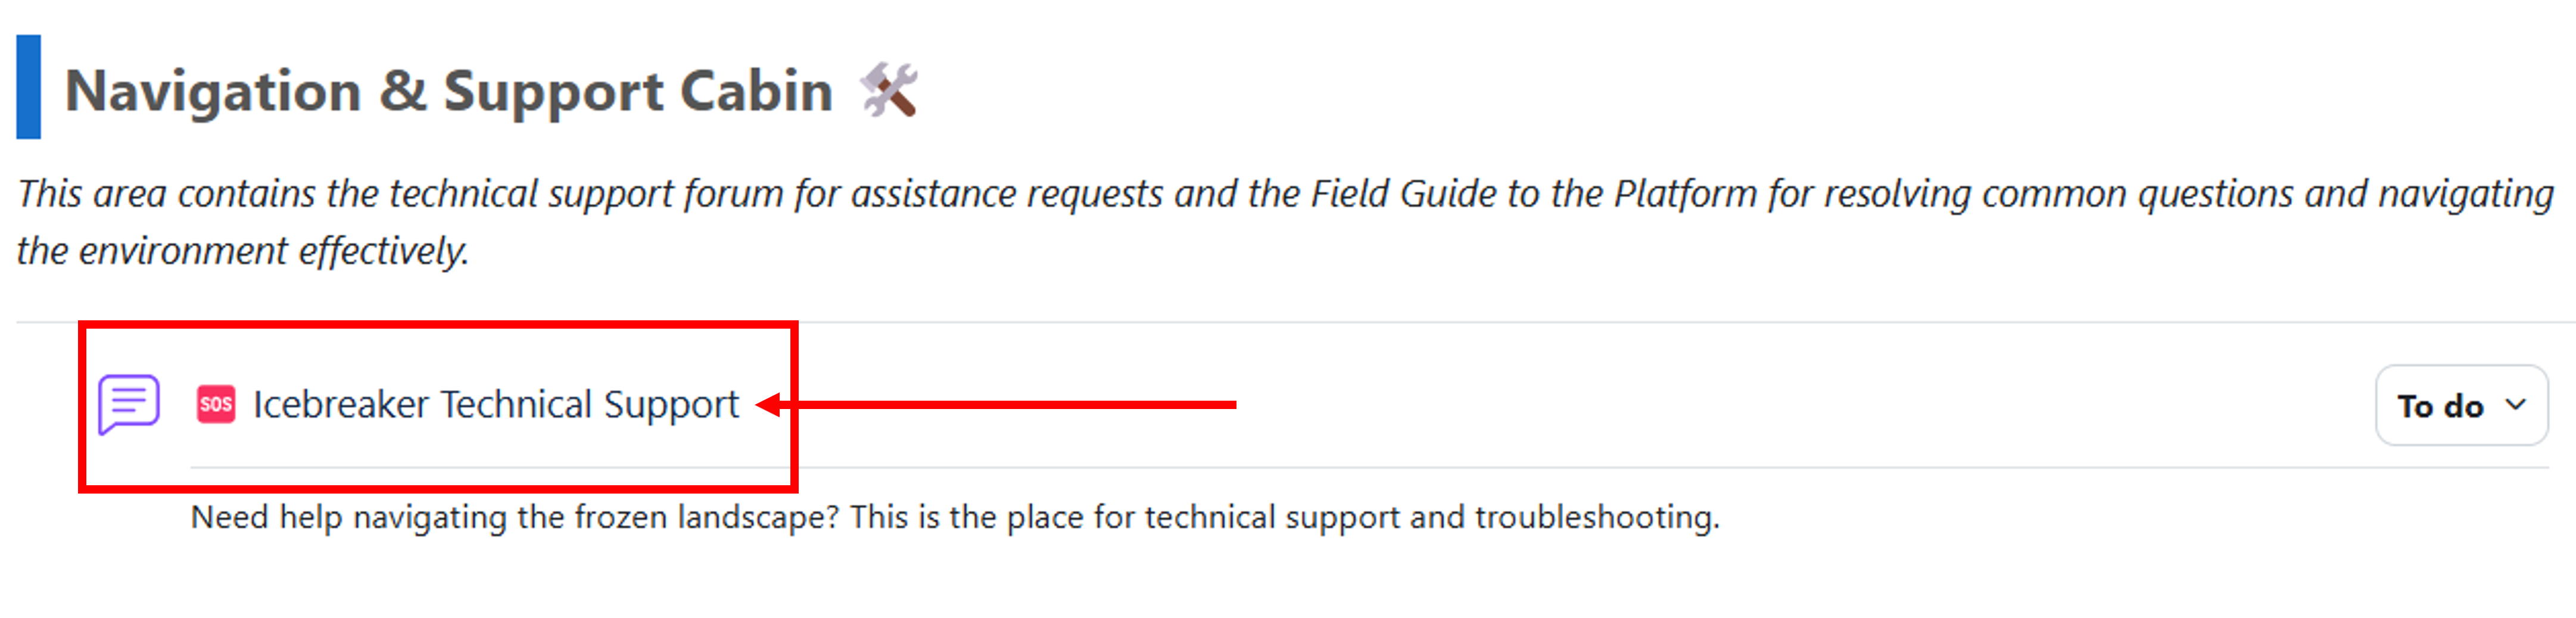
Task: Open the To do completion dropdown
Action: click(x=2460, y=405)
